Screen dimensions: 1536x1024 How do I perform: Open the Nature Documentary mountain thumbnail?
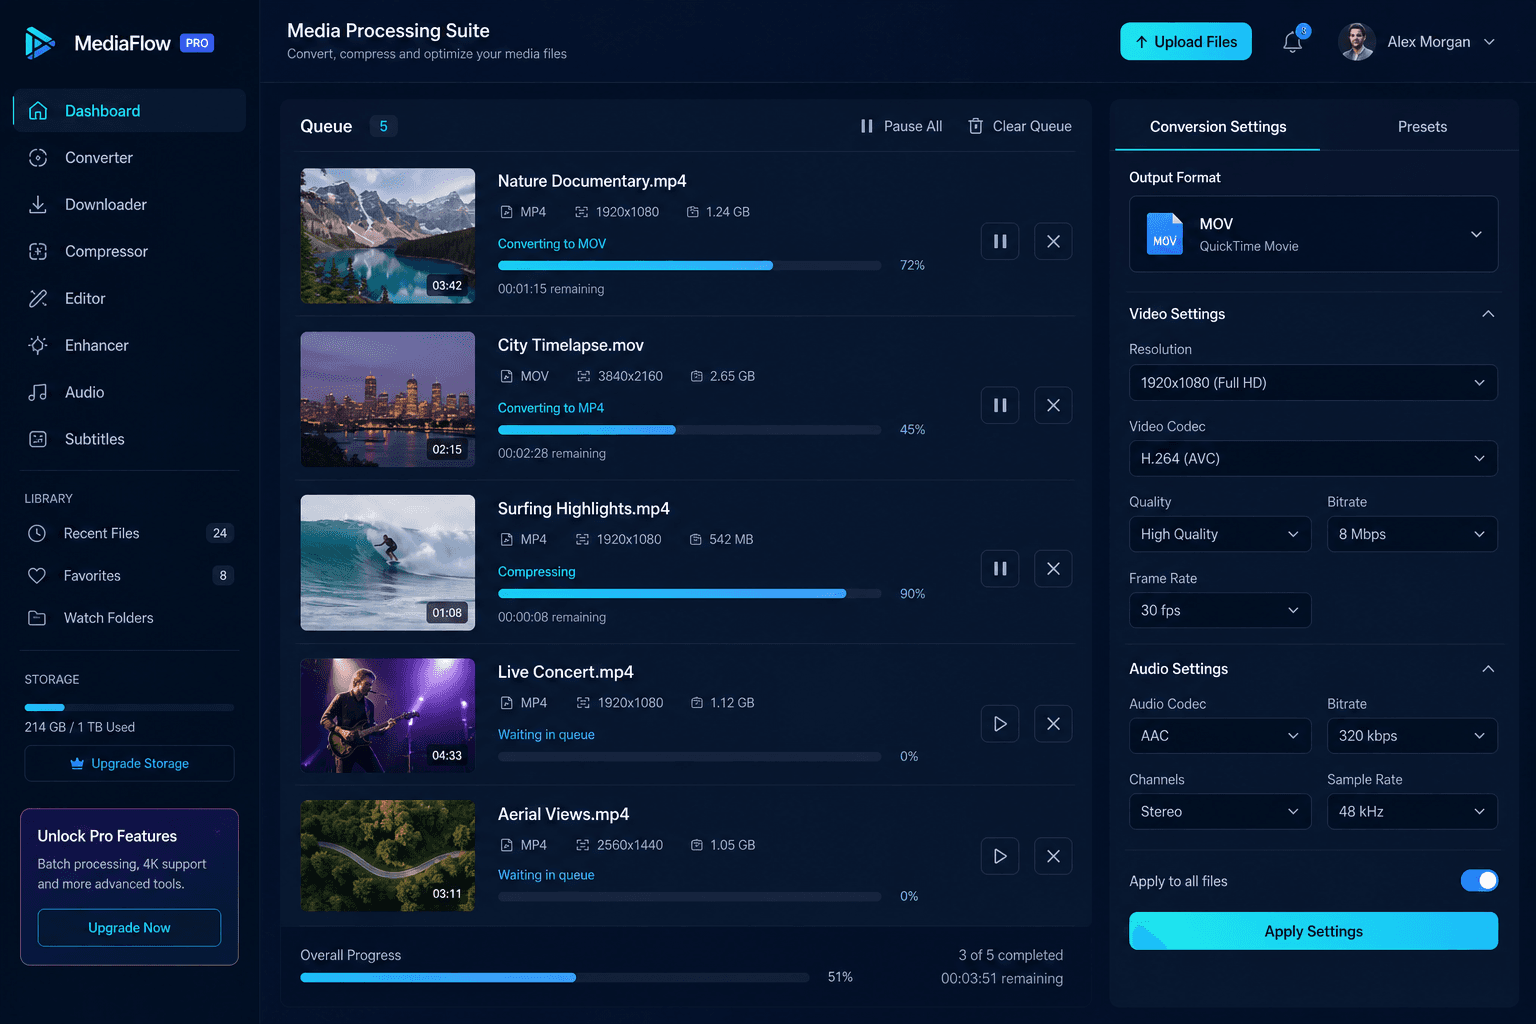coord(388,236)
